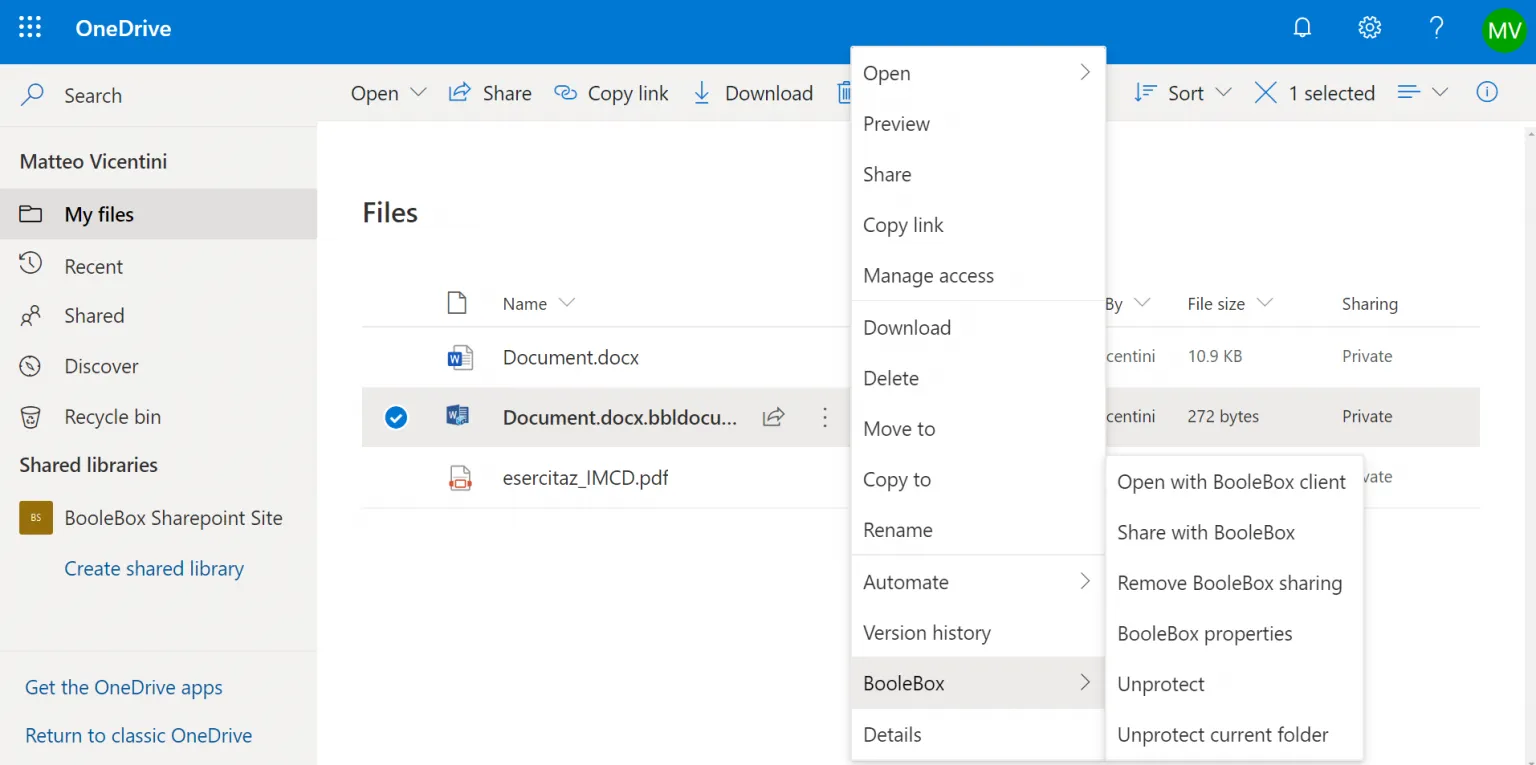Screen dimensions: 1536x765
Task: Open the notifications bell
Action: click(x=1302, y=28)
